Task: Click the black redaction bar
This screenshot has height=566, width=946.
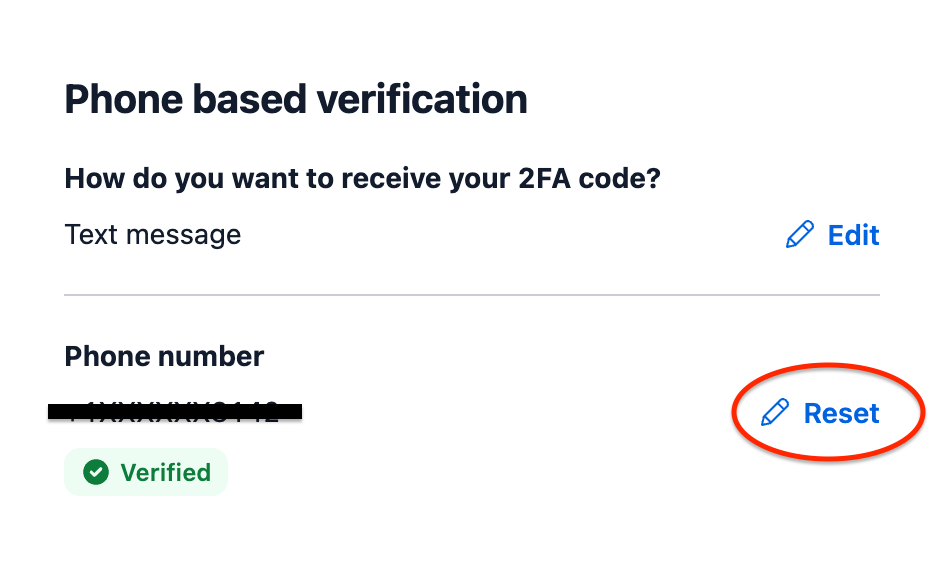Action: coord(175,412)
